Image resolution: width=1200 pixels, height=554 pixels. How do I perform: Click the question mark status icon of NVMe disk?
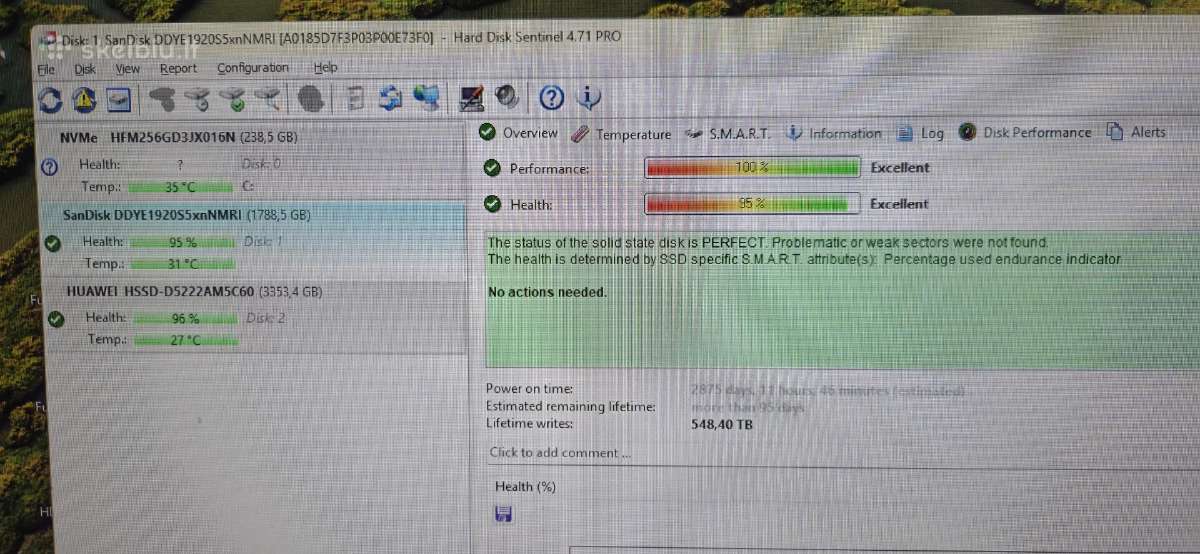pyautogui.click(x=49, y=167)
